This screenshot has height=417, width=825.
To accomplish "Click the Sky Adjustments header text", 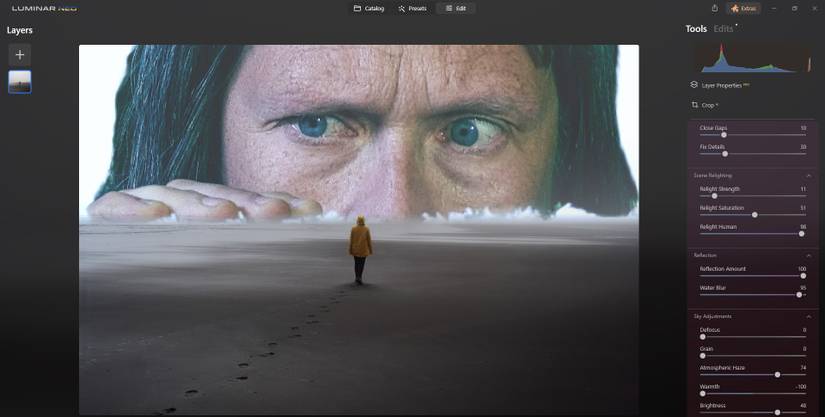I will (712, 317).
